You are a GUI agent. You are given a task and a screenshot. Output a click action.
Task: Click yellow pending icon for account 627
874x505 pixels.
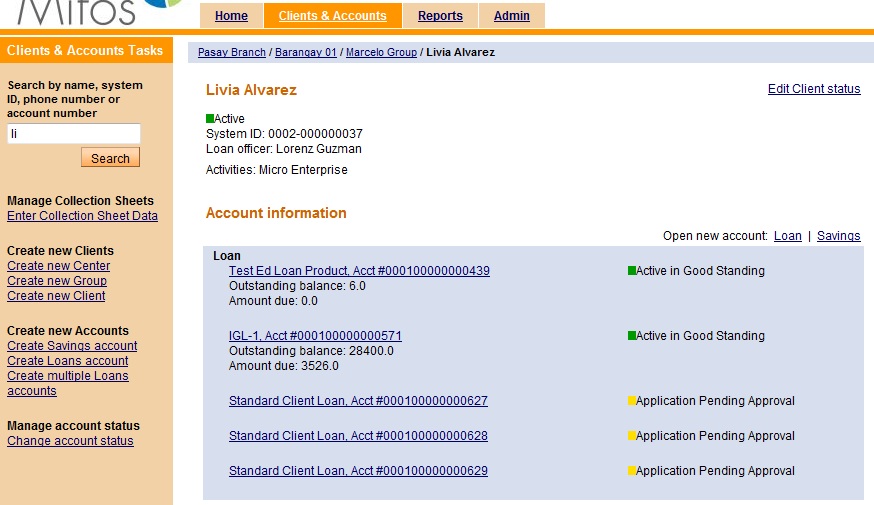click(632, 401)
